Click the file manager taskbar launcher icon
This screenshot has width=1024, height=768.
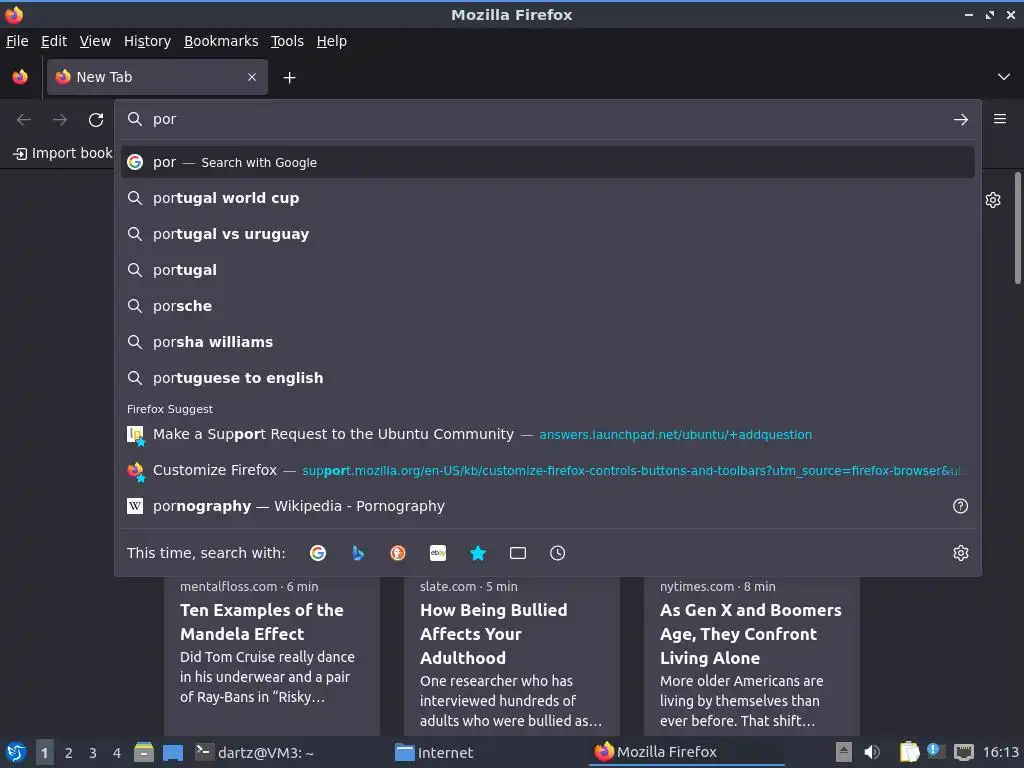(x=144, y=752)
